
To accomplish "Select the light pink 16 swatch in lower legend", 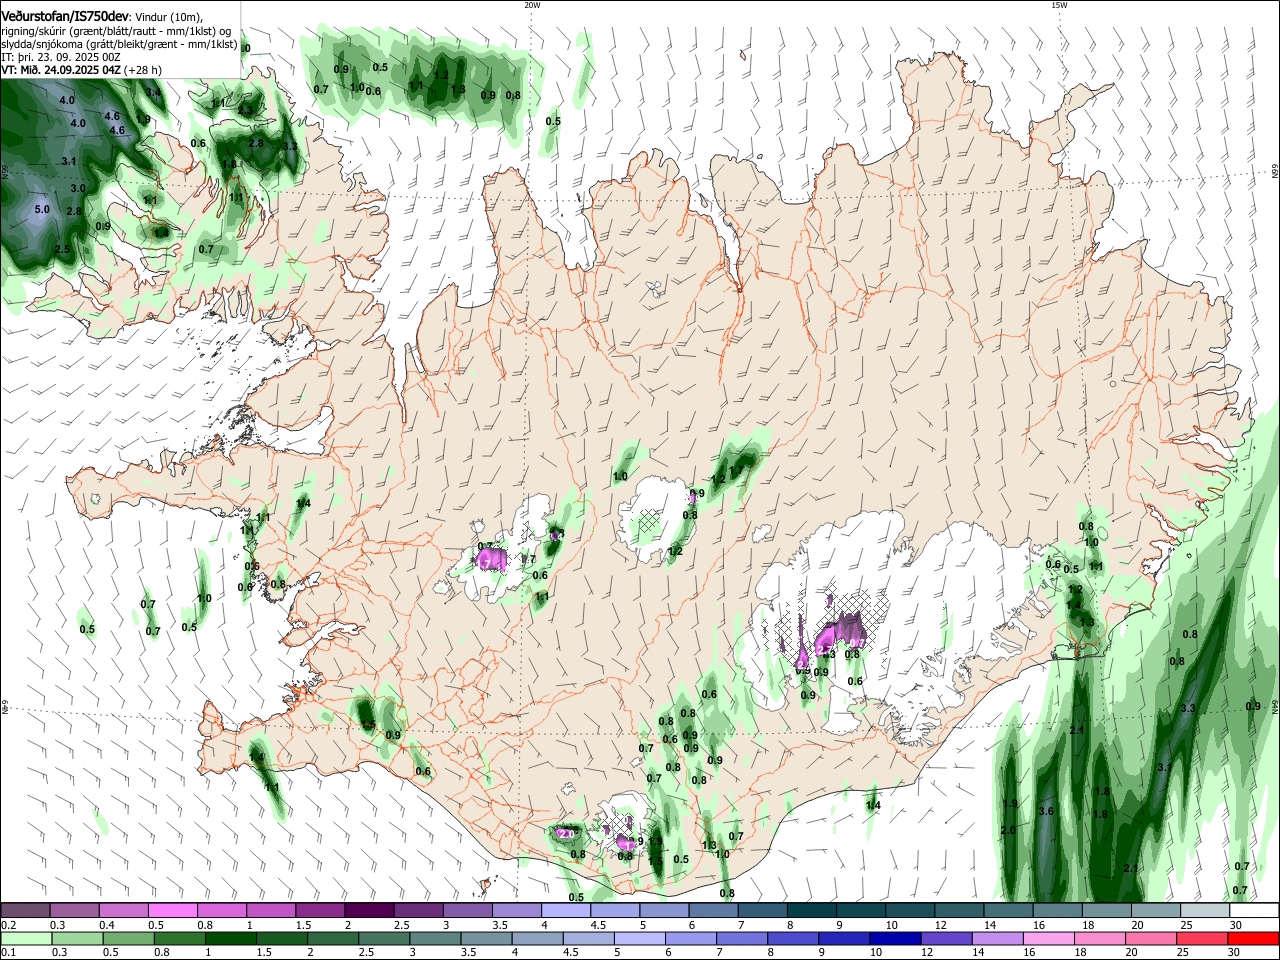I will pyautogui.click(x=1048, y=939).
